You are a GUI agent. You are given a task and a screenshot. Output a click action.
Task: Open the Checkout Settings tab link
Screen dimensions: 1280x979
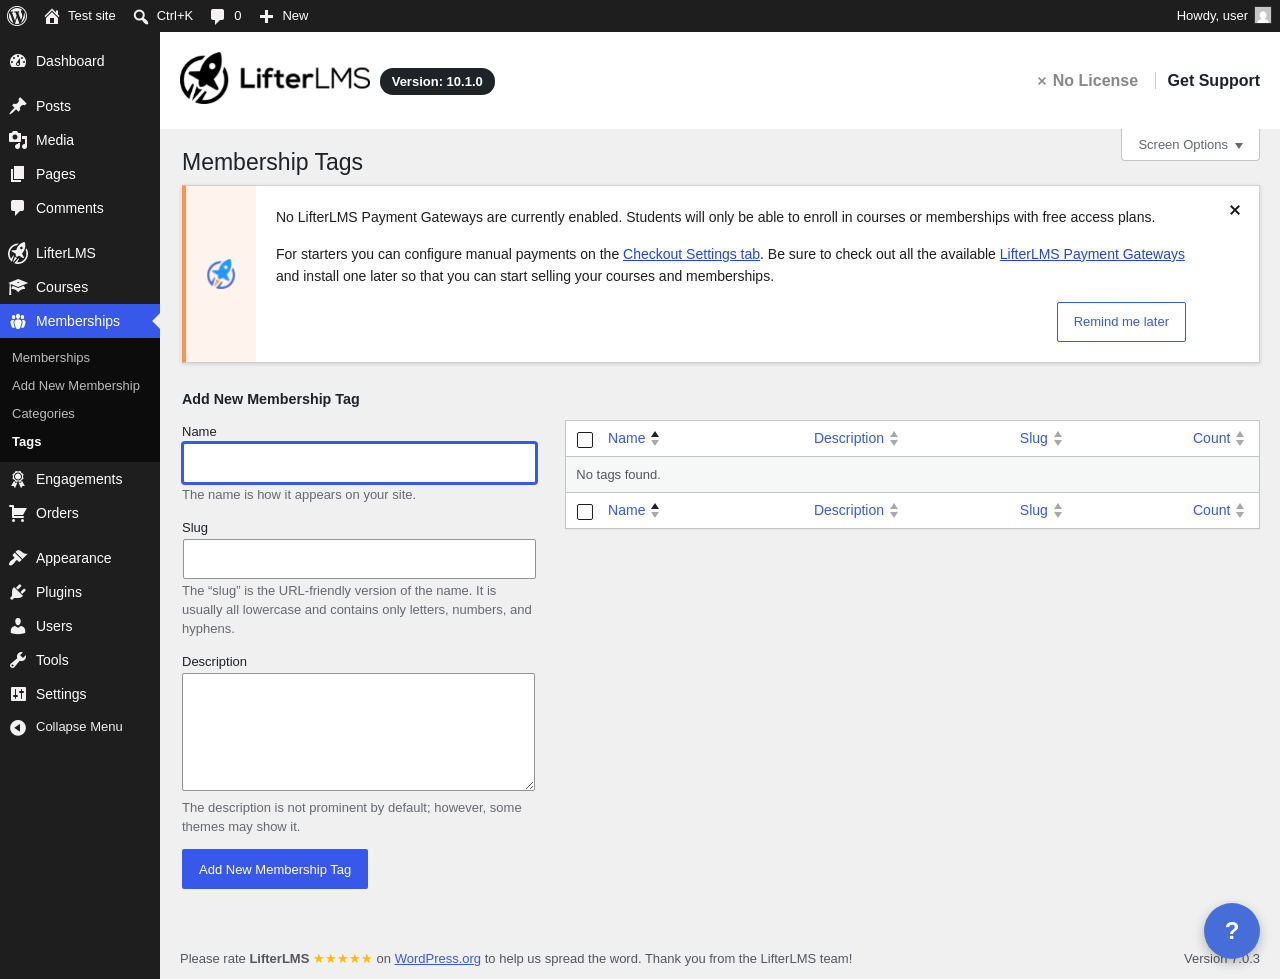coord(691,254)
